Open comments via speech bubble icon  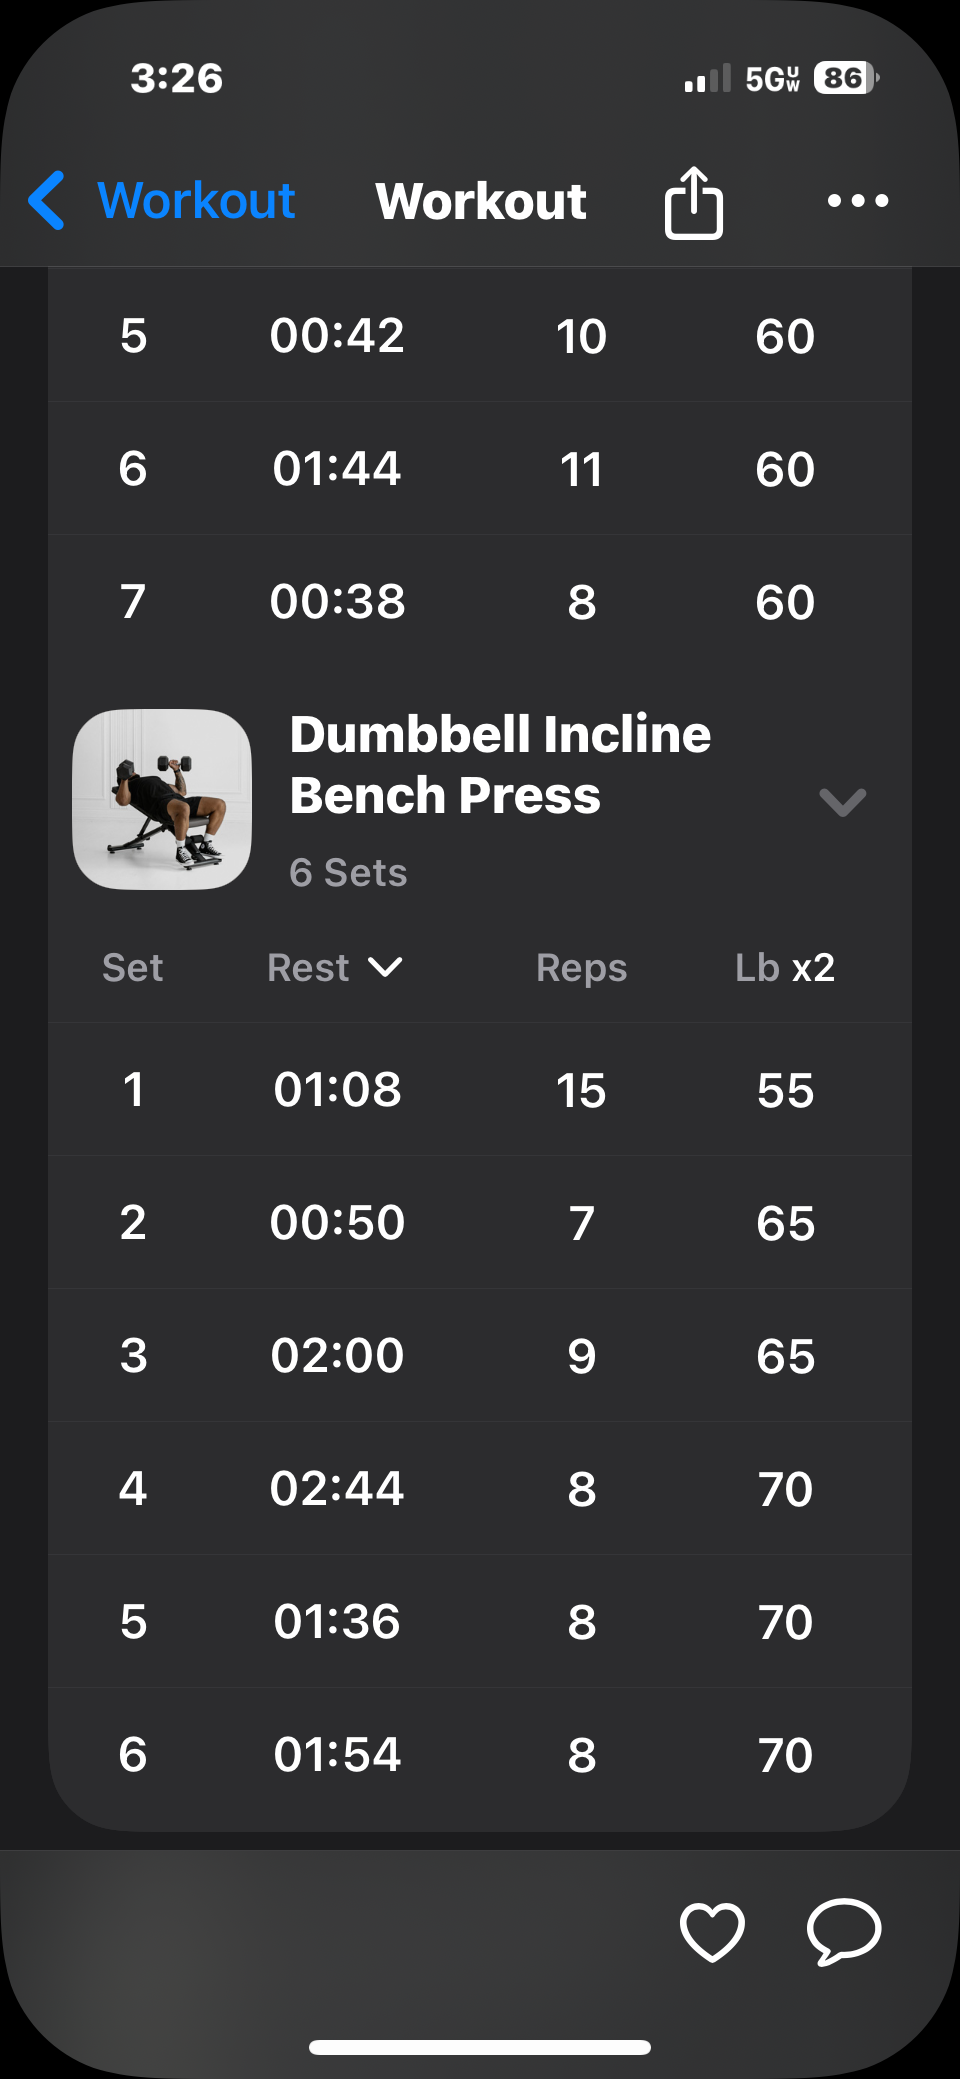point(844,1931)
